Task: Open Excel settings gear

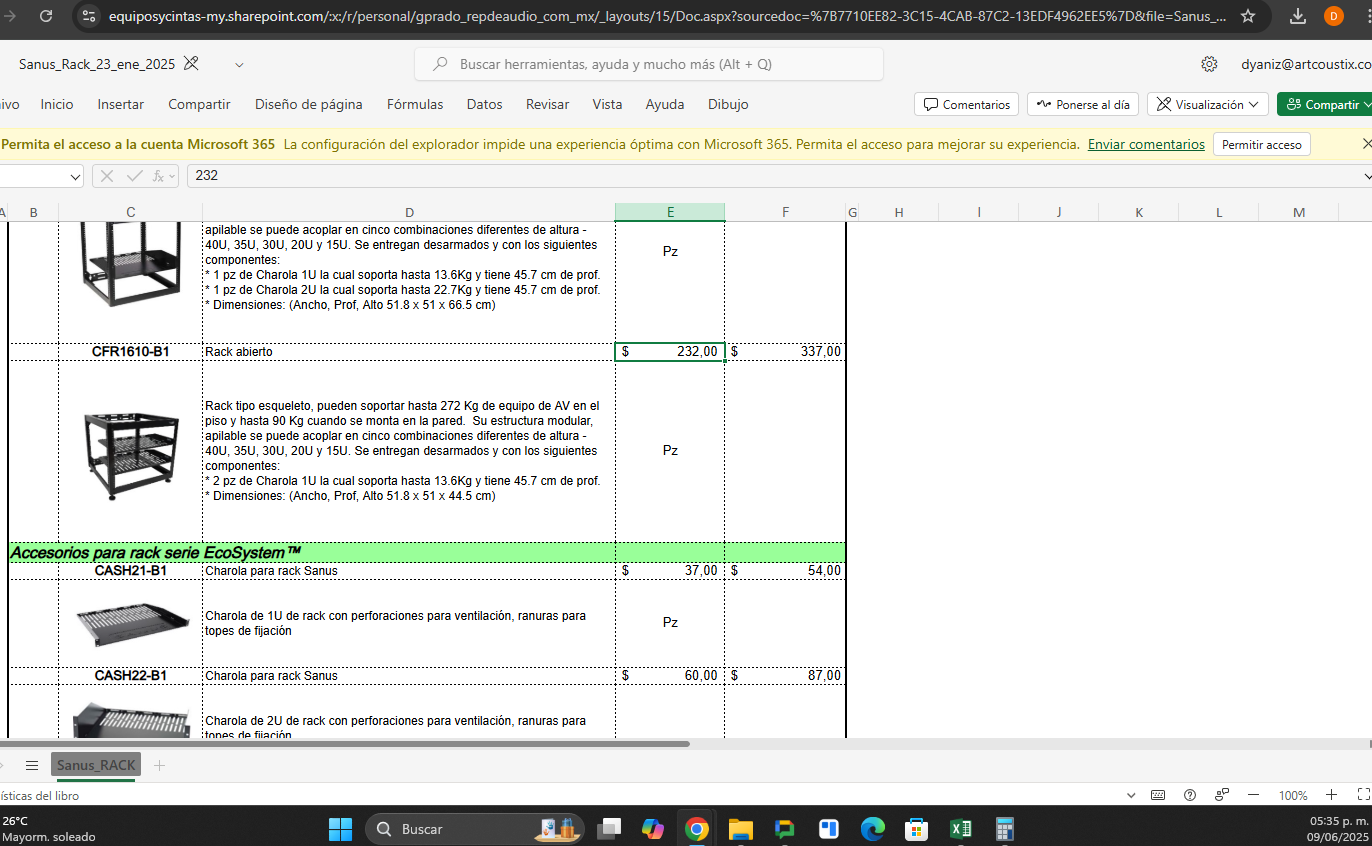Action: (1209, 64)
